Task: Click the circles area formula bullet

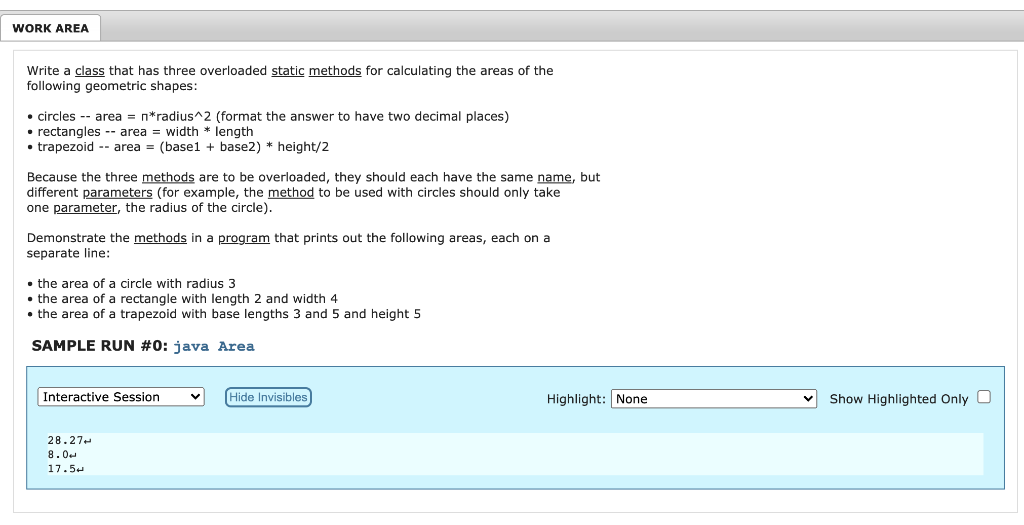Action: (268, 116)
